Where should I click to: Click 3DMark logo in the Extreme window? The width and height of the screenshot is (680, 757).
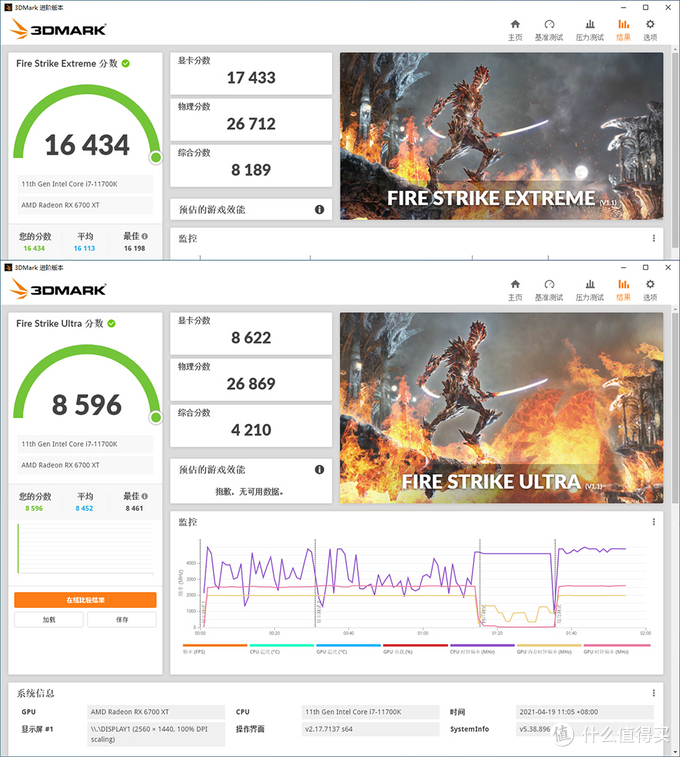[x=58, y=29]
